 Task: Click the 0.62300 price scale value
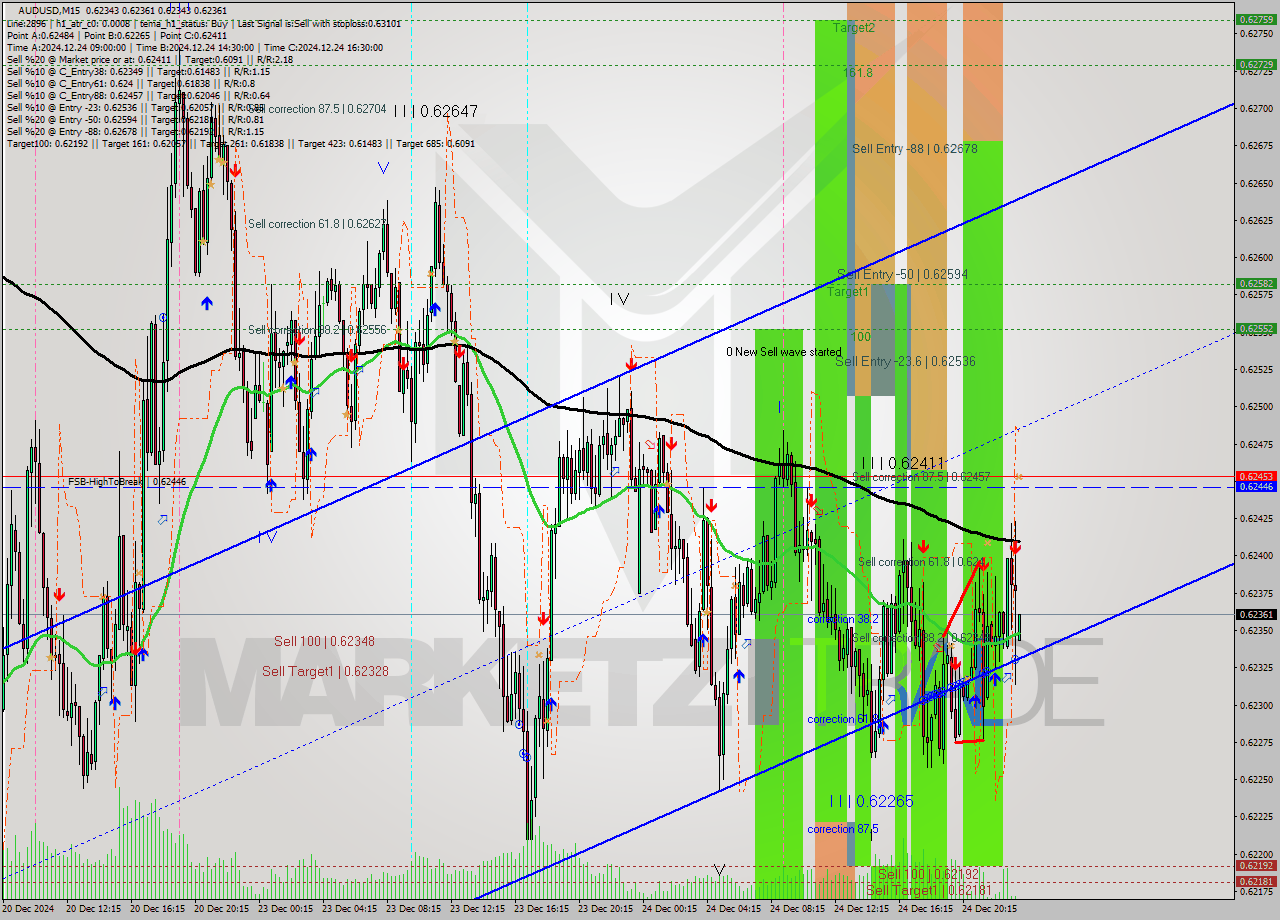tap(1256, 705)
